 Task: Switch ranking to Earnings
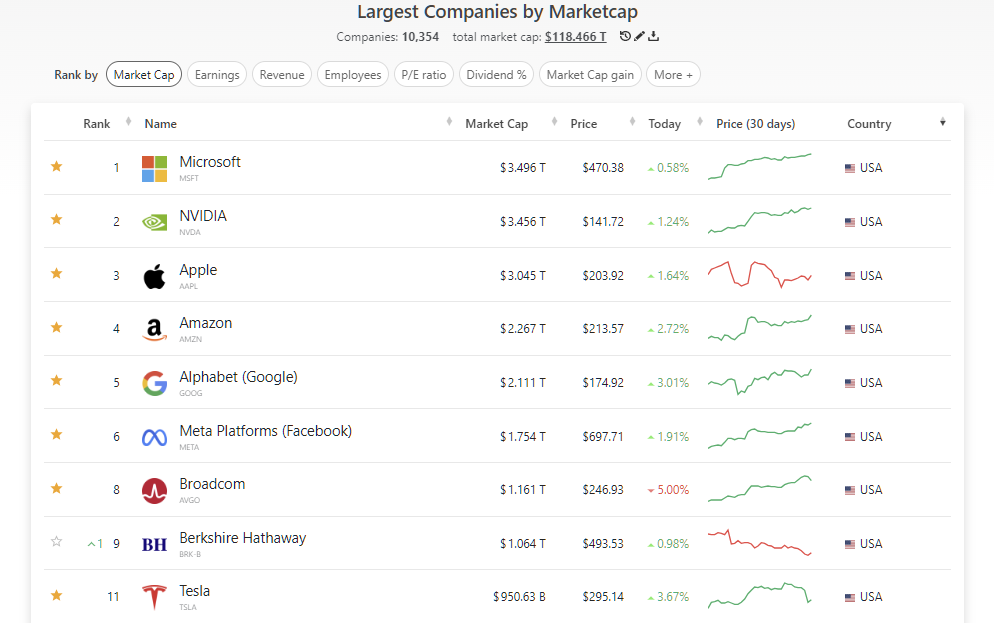pos(217,74)
